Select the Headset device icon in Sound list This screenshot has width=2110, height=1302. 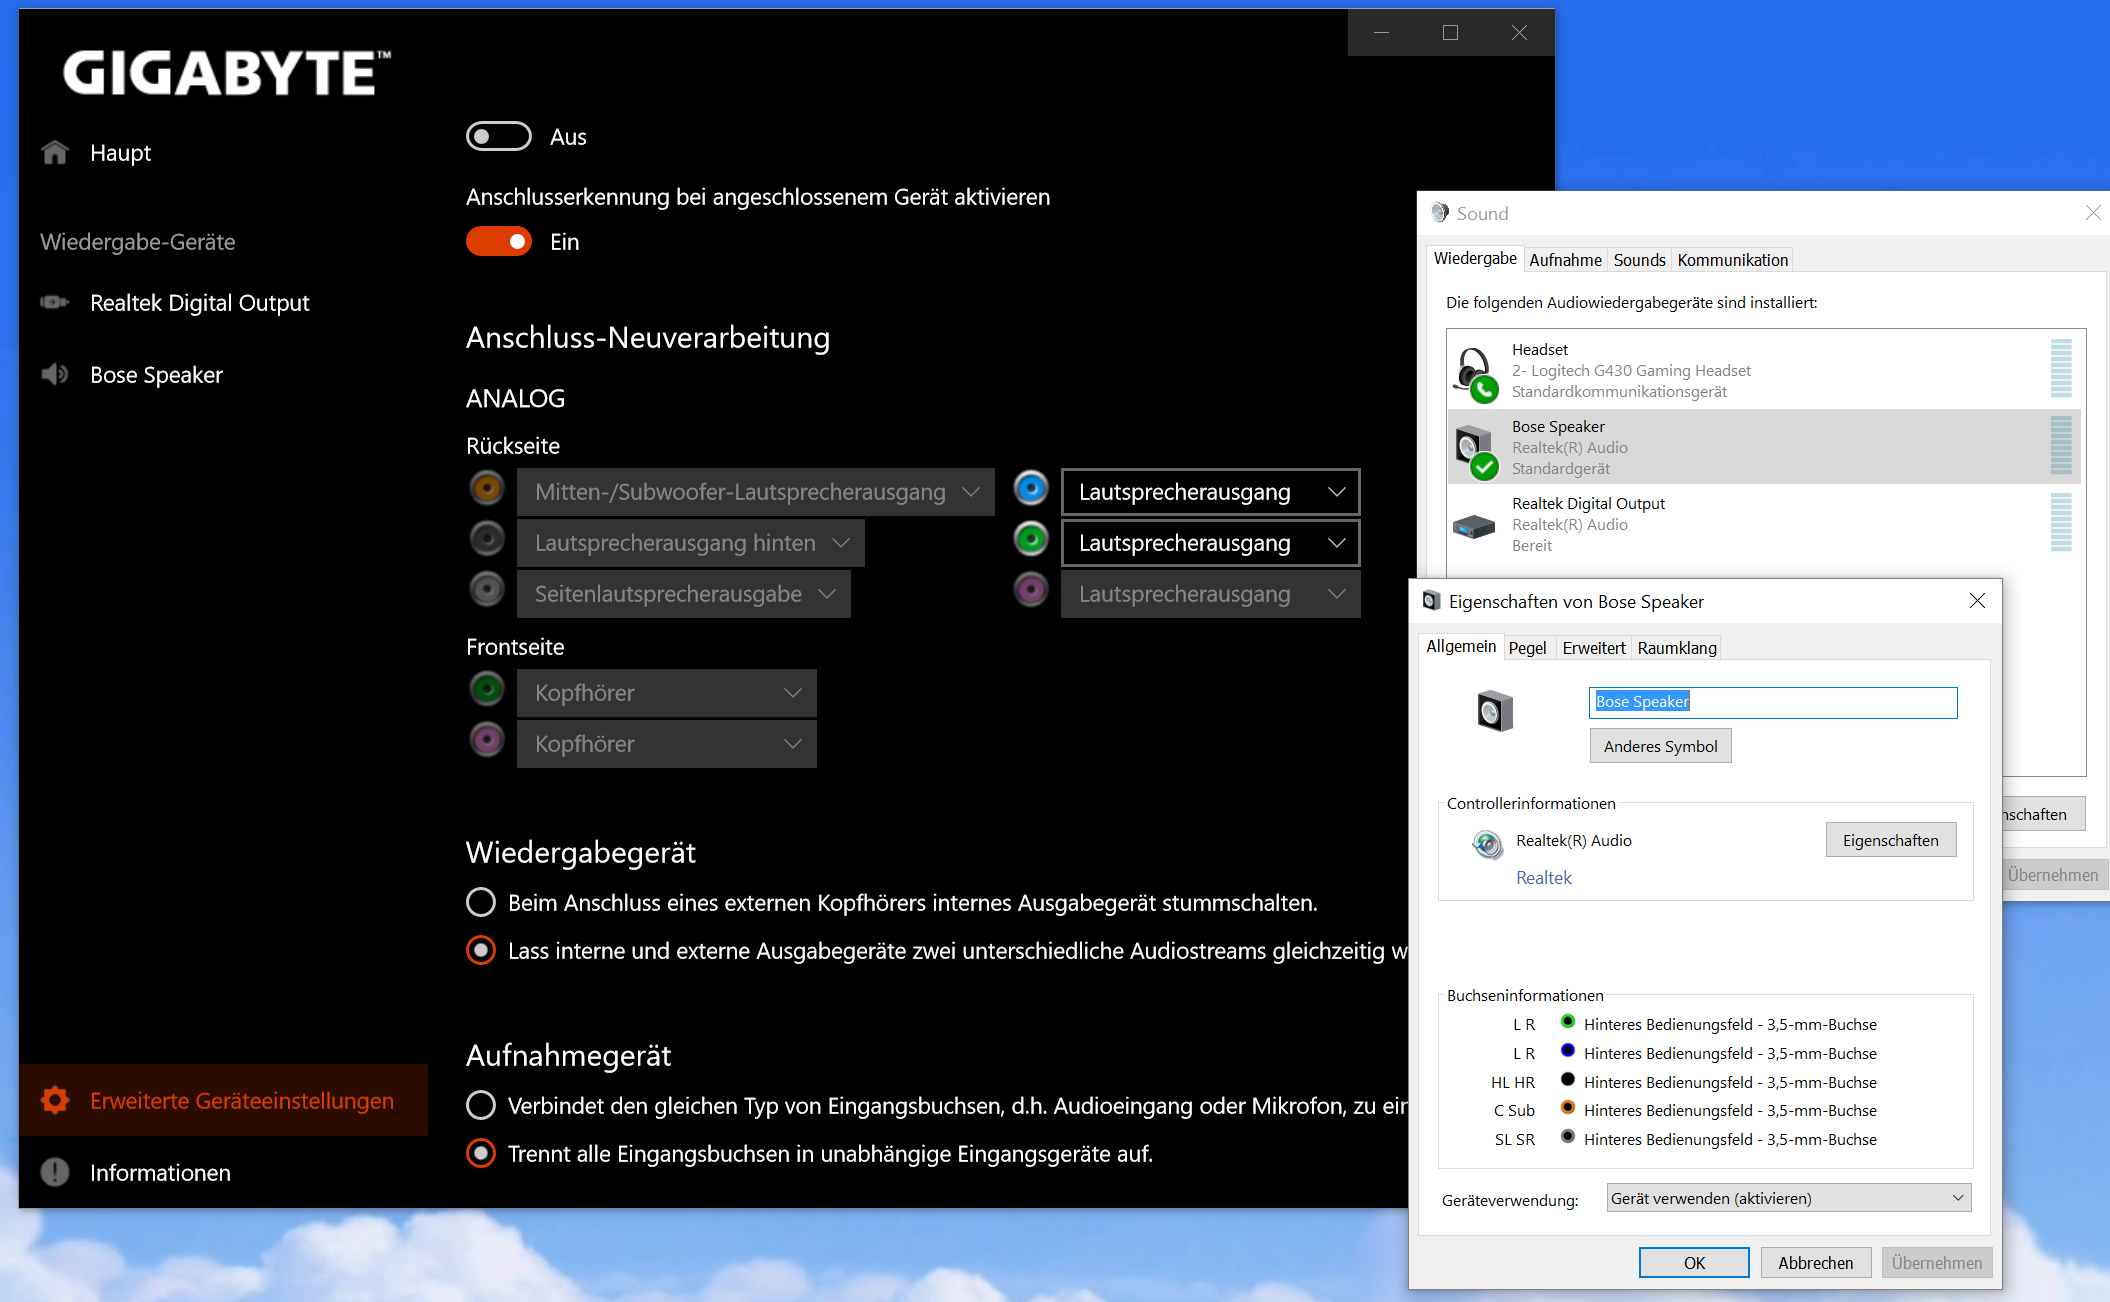click(1475, 371)
